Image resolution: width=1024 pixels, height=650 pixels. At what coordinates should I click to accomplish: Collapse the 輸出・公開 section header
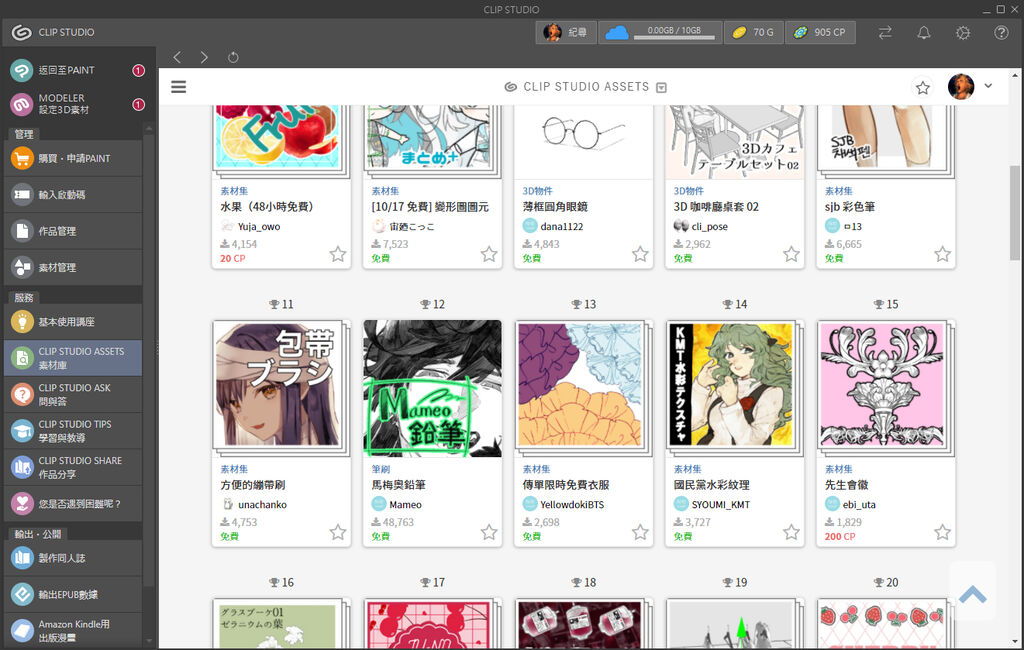pos(38,534)
